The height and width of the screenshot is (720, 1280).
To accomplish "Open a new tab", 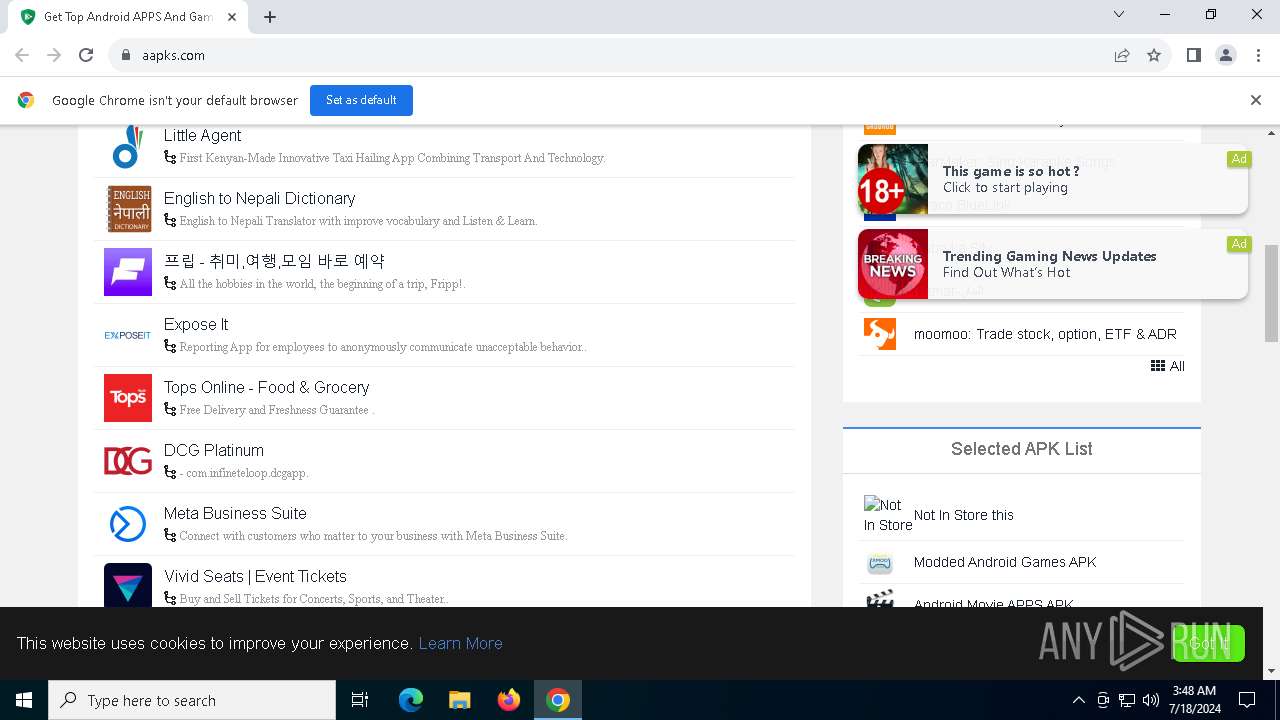I will click(x=270, y=17).
